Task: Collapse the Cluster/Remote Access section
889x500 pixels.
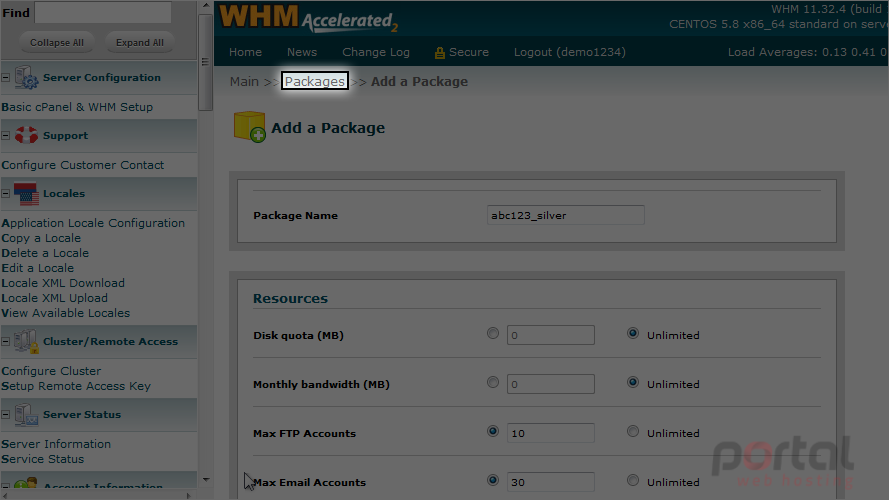Action: point(6,341)
